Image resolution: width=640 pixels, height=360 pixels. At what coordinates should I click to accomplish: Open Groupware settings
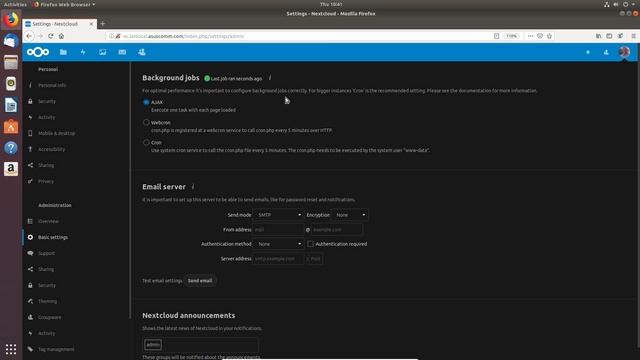[49, 317]
